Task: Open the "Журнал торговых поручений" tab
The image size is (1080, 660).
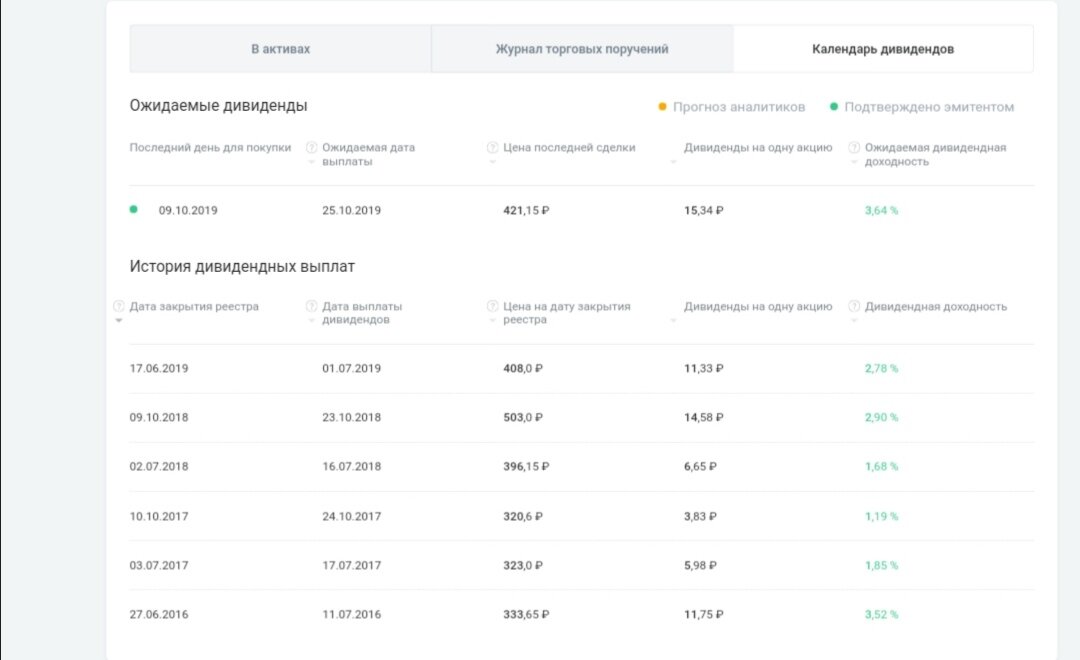Action: coord(582,49)
